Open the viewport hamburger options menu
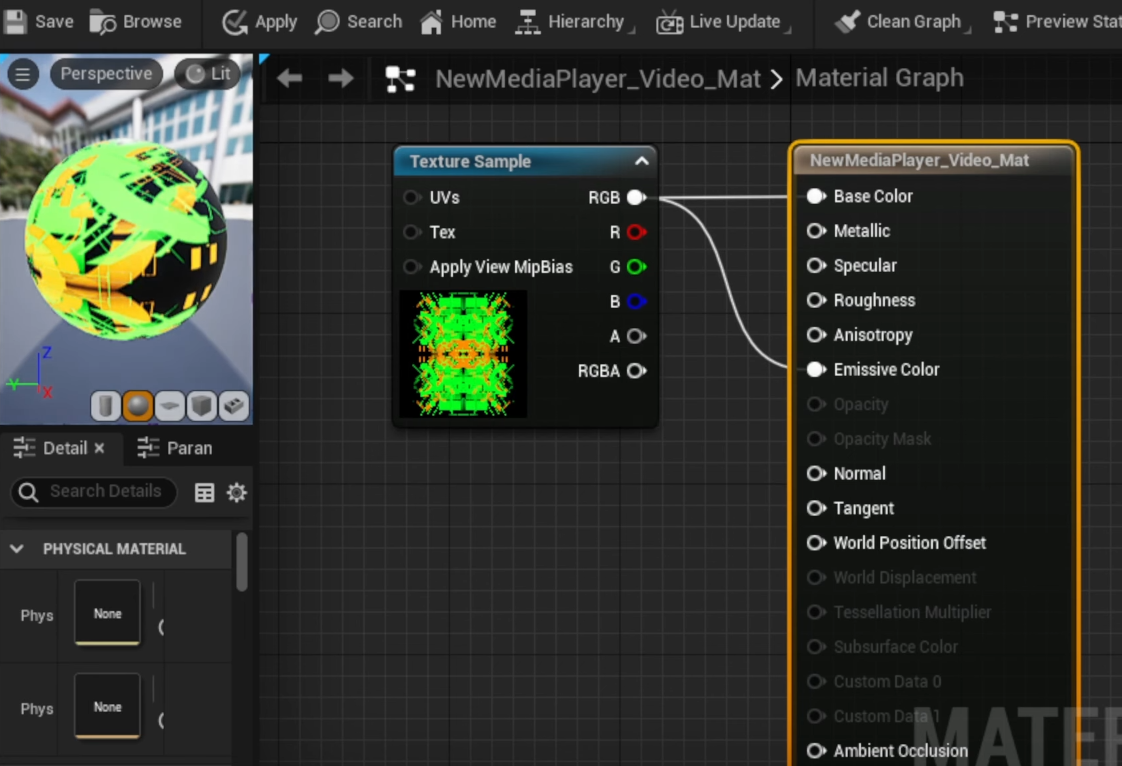Screen dimensions: 1122x766 pos(22,74)
